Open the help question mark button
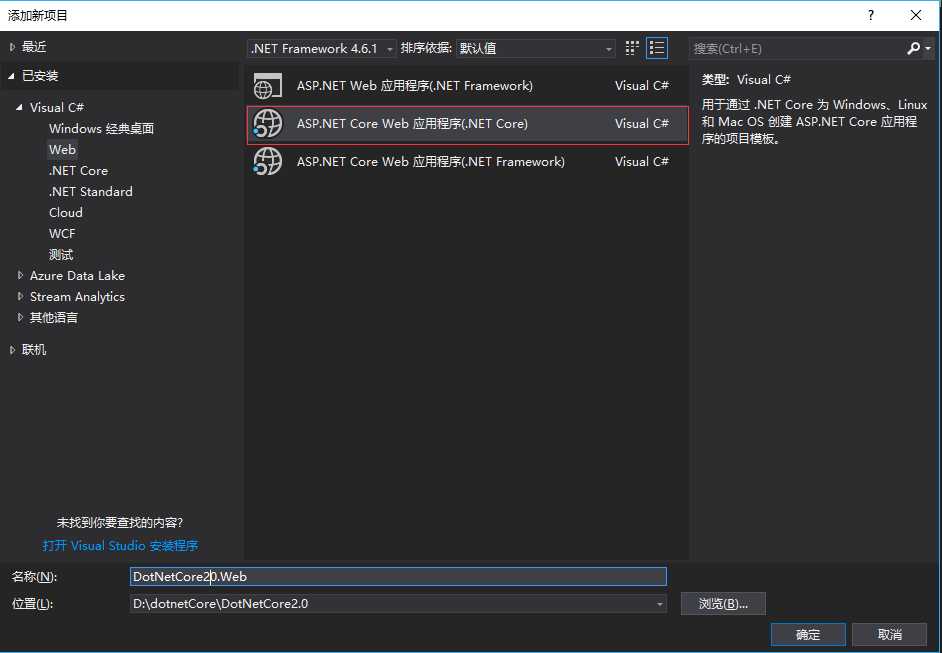Screen dimensions: 942x653 pos(871,15)
